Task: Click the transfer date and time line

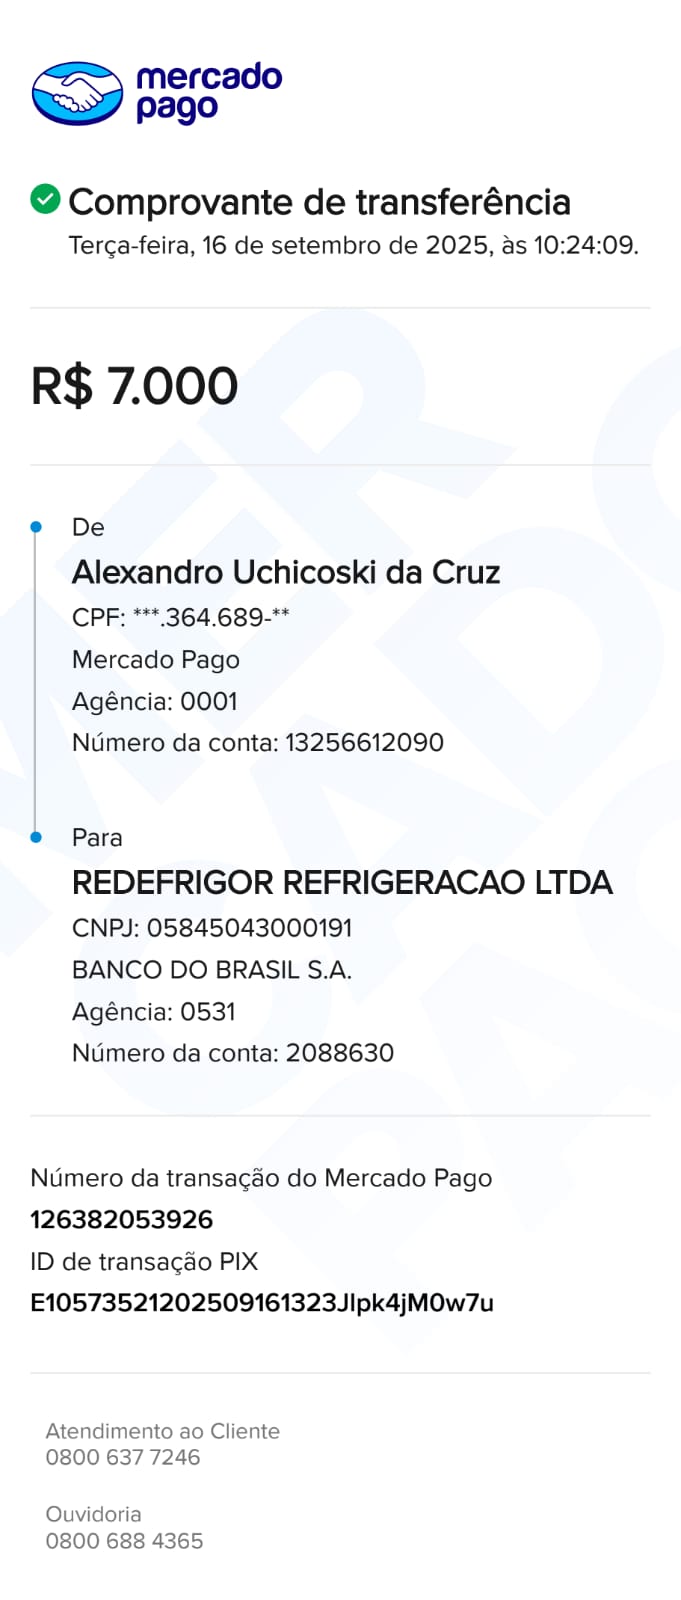Action: 353,246
